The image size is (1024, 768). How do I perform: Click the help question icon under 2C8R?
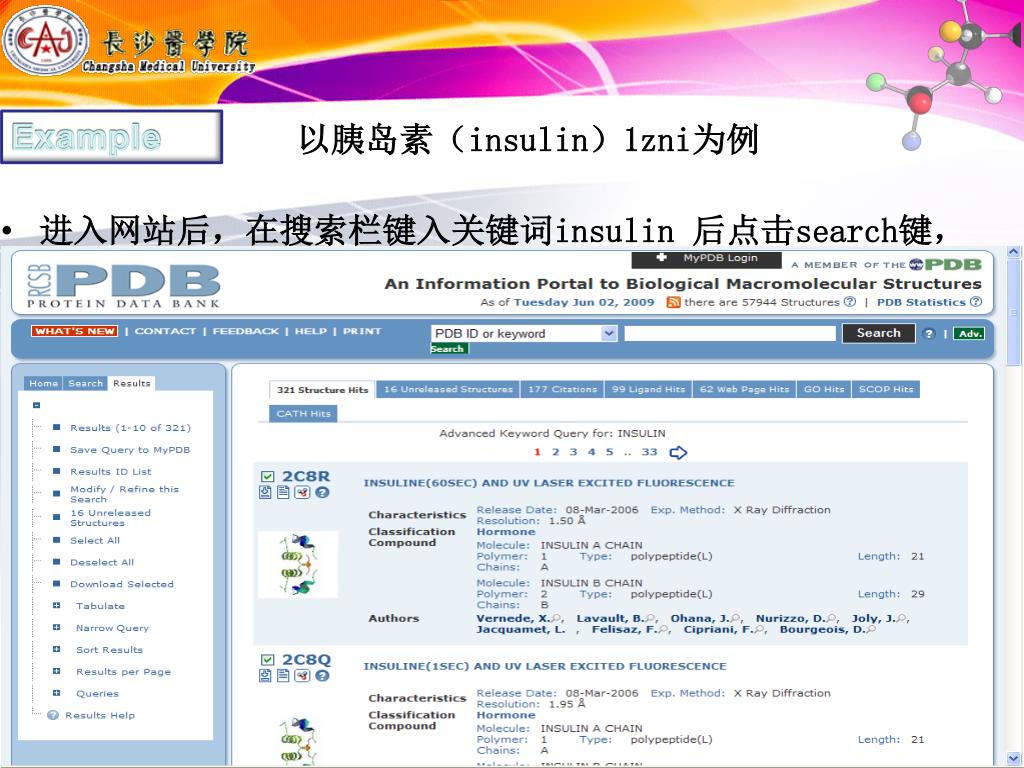point(322,492)
